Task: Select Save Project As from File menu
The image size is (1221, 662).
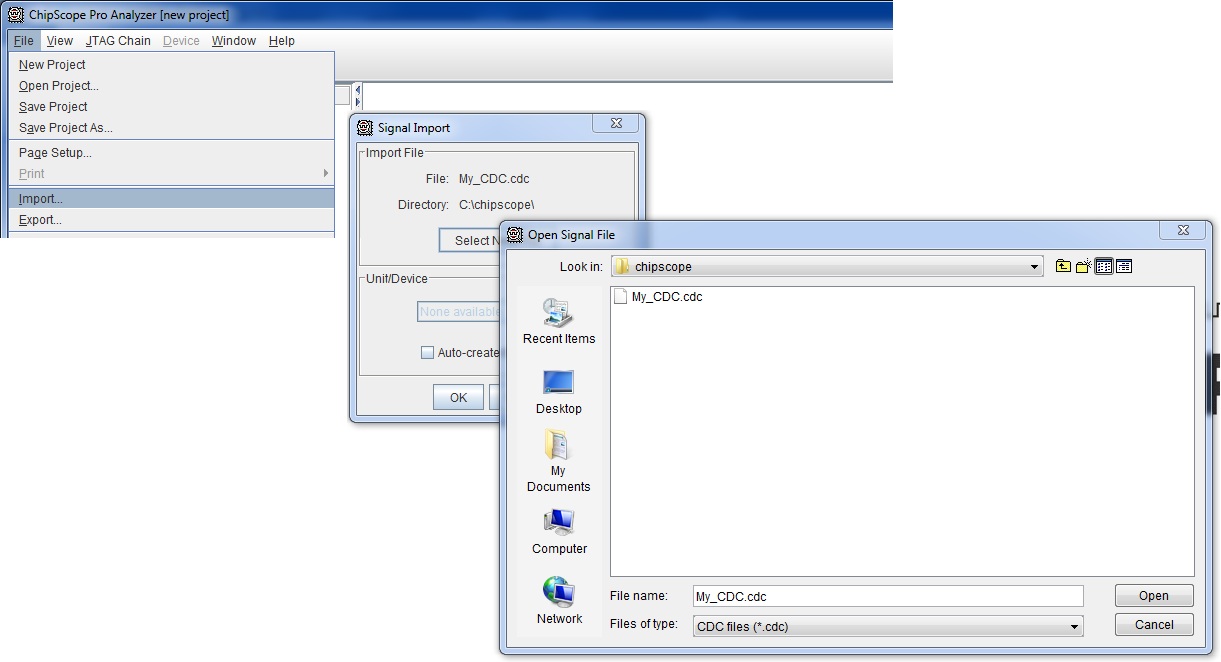Action: pyautogui.click(x=66, y=128)
